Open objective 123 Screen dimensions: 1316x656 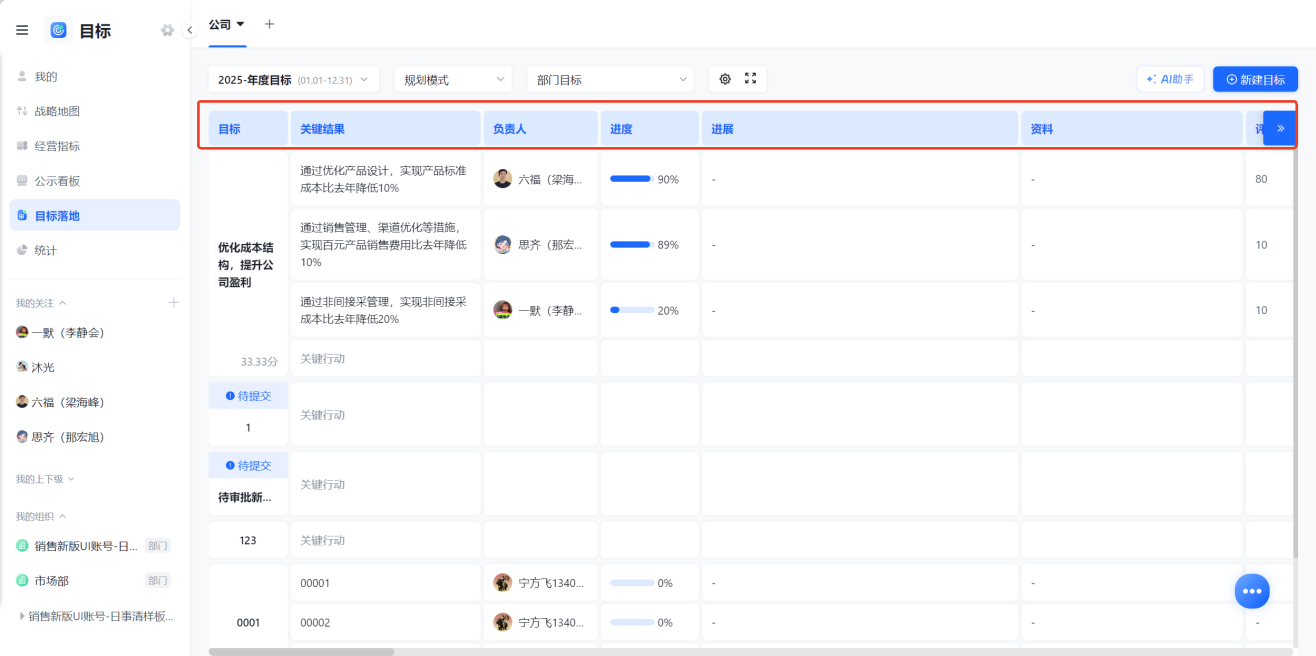[x=248, y=540]
